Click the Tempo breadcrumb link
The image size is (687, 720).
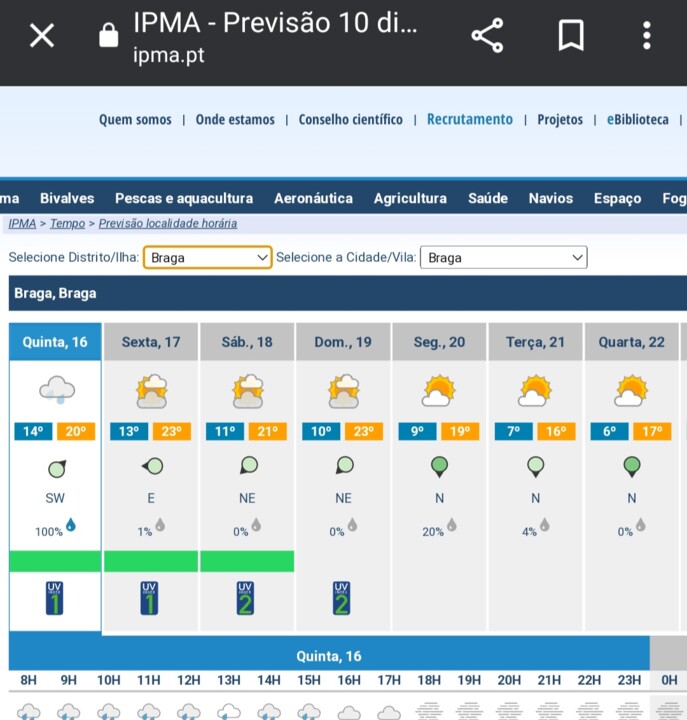[67, 224]
